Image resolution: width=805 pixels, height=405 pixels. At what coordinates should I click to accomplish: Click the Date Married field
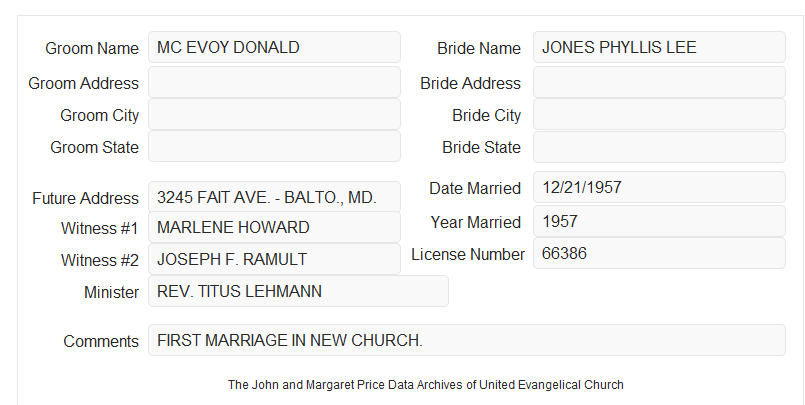coord(659,187)
